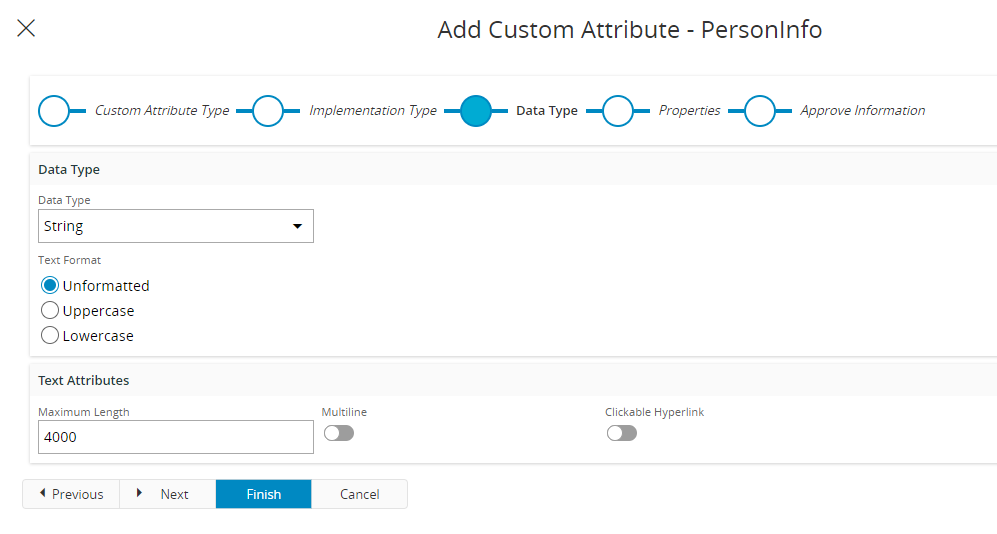Click the Implementation Type step circle
Screen dimensions: 997x534
tap(268, 111)
